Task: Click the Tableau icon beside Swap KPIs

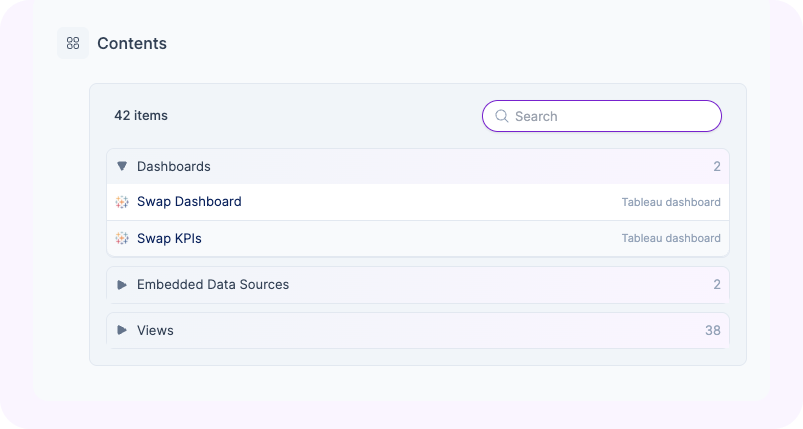Action: click(x=122, y=238)
